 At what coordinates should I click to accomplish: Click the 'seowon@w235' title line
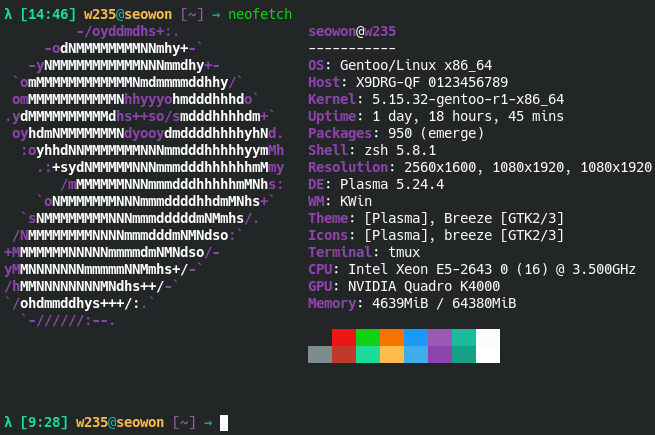352,31
